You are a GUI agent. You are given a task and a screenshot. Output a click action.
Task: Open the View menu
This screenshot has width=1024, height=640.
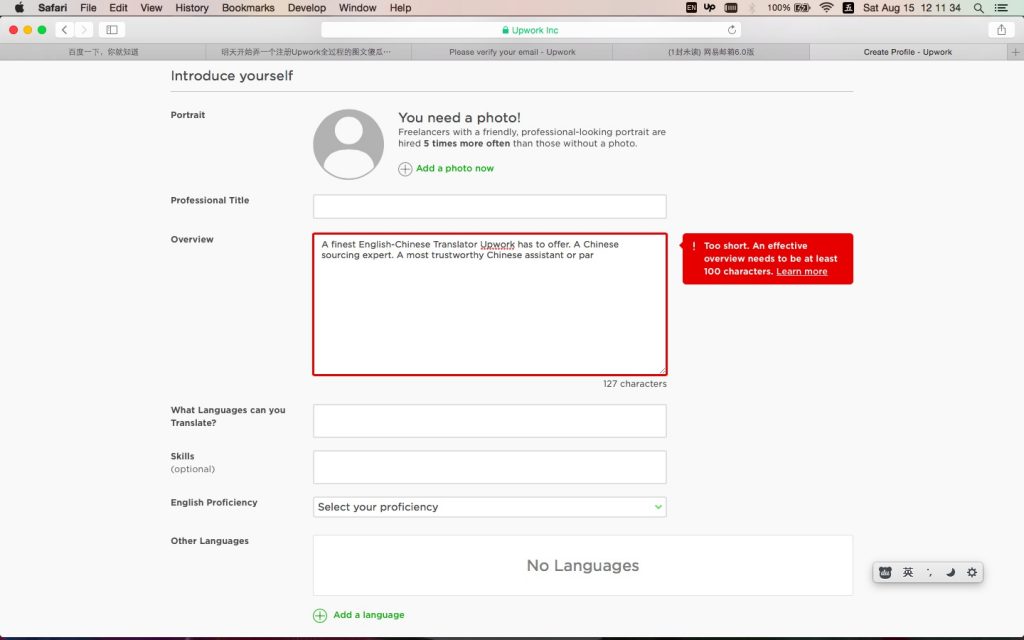pyautogui.click(x=151, y=8)
